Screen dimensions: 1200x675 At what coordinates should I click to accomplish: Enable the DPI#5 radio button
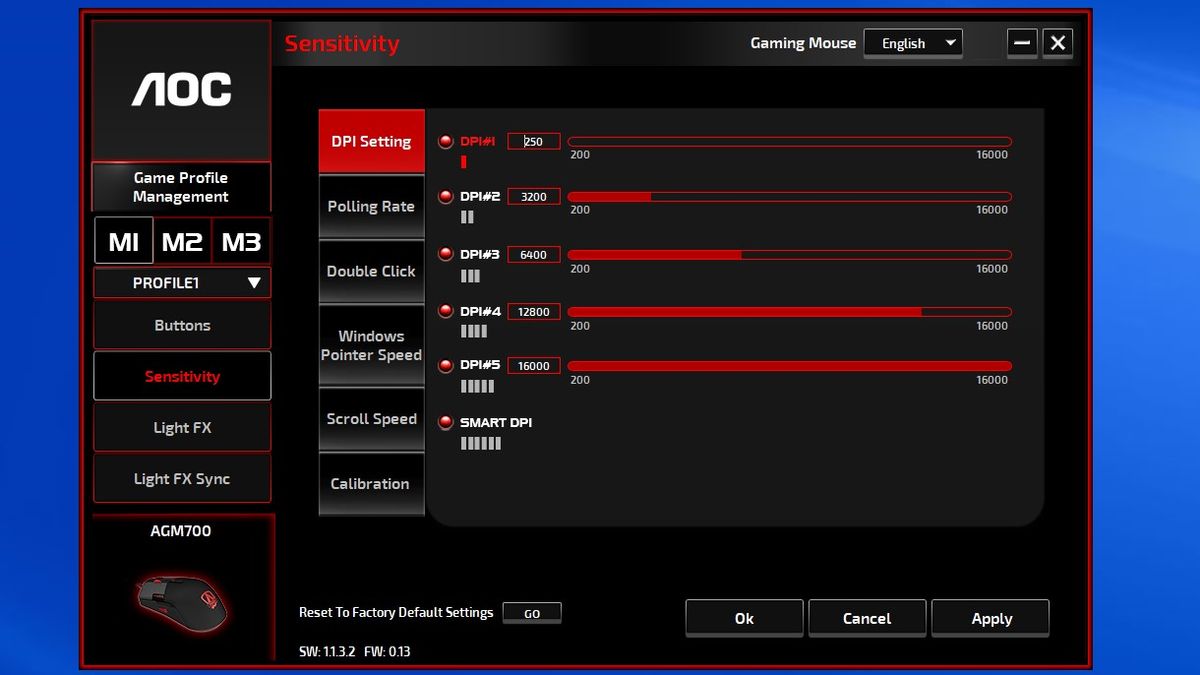tap(446, 365)
